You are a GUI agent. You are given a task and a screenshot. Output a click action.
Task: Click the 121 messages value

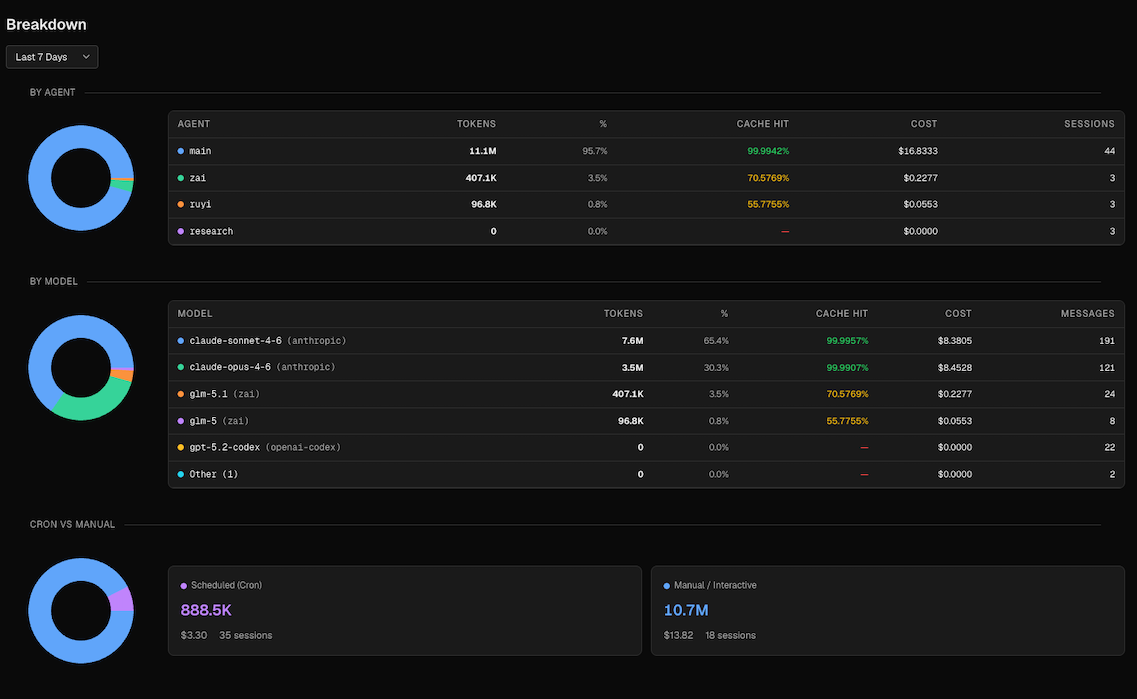coord(1107,368)
